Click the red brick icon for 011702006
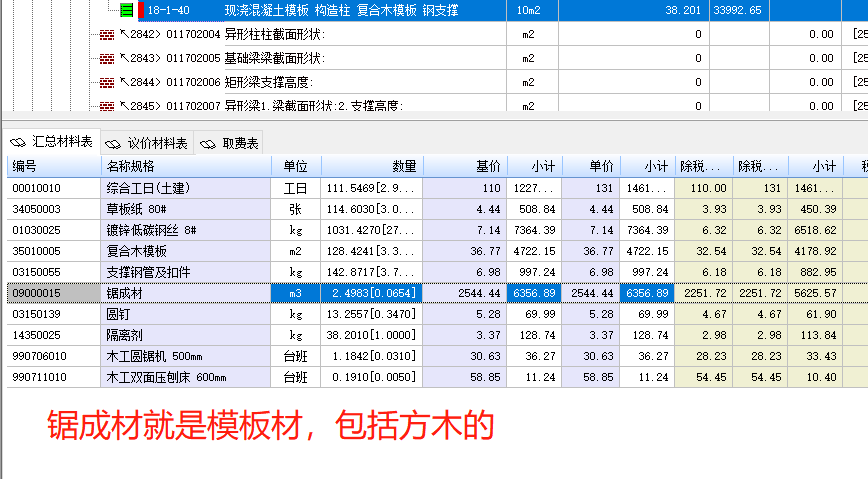The image size is (868, 479). pyautogui.click(x=107, y=83)
